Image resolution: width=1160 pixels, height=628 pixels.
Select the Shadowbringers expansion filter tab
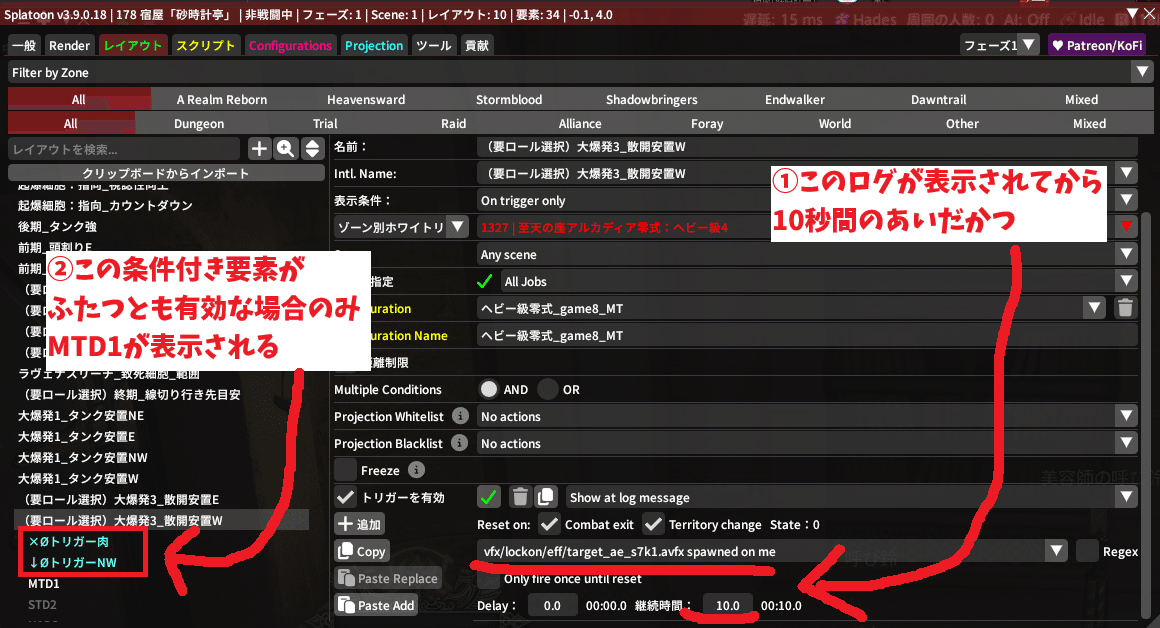pyautogui.click(x=650, y=100)
